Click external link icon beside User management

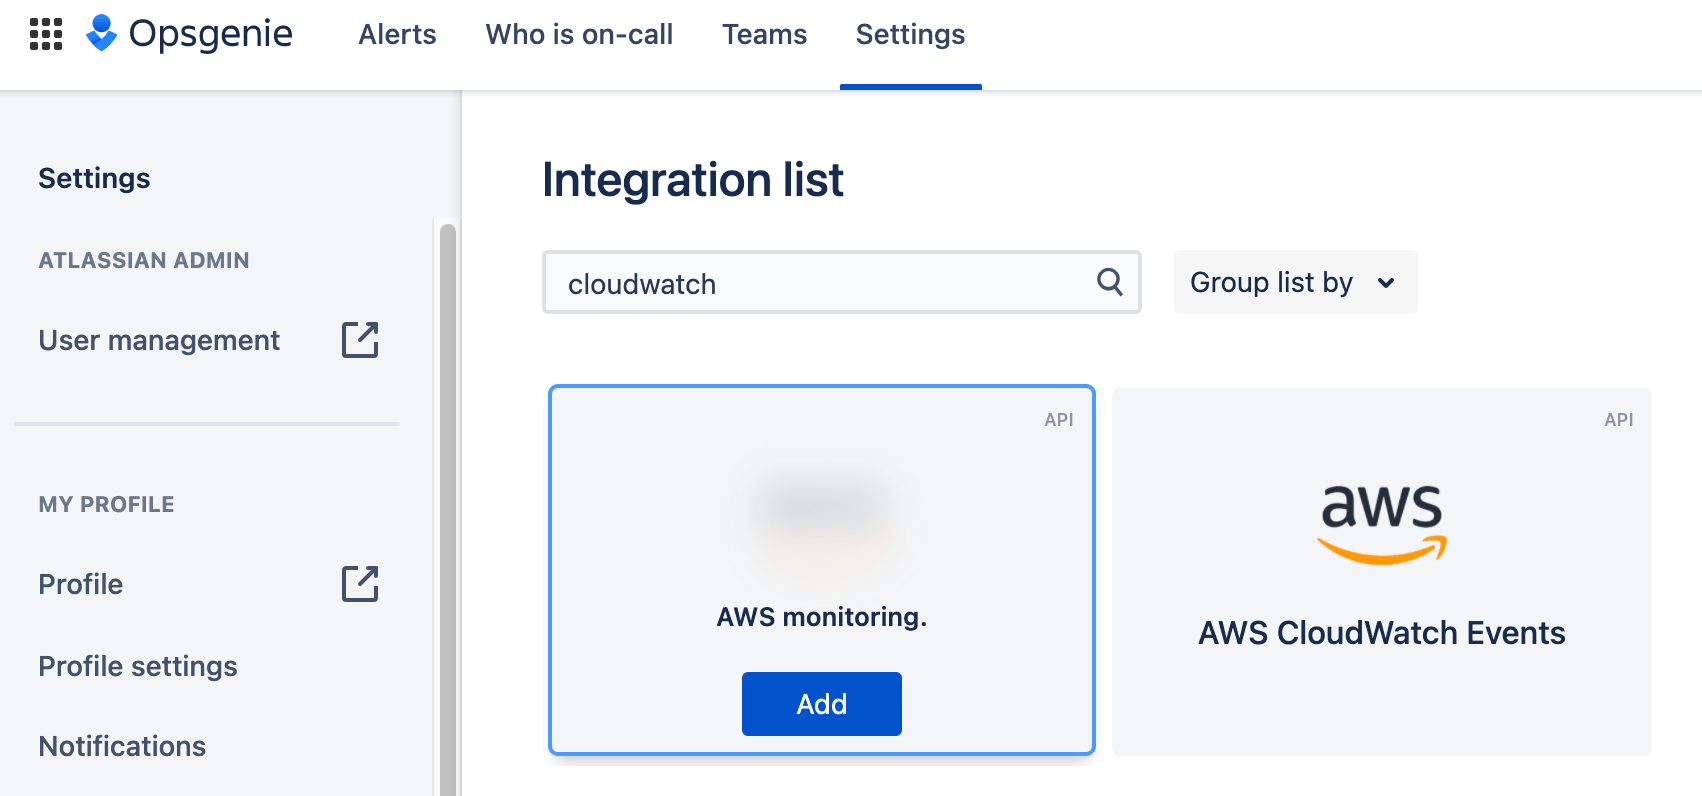[360, 340]
